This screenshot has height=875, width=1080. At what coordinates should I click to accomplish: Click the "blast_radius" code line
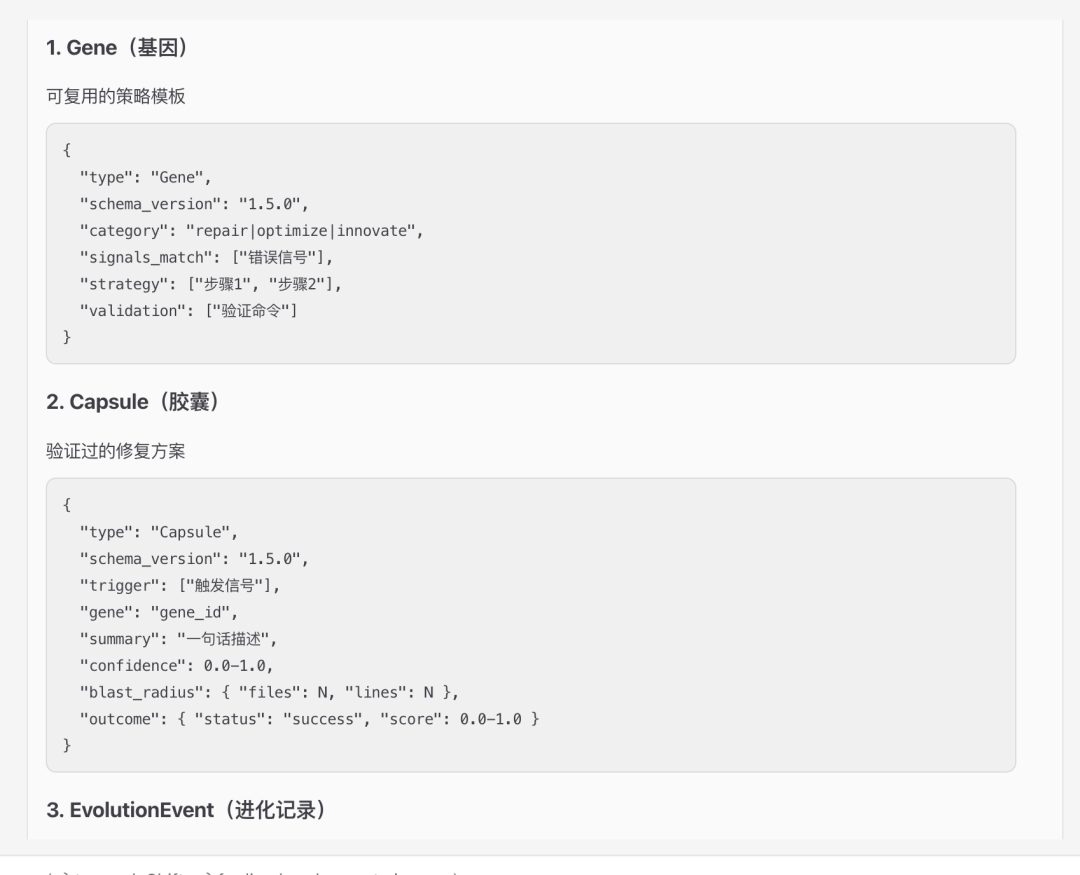tap(269, 692)
